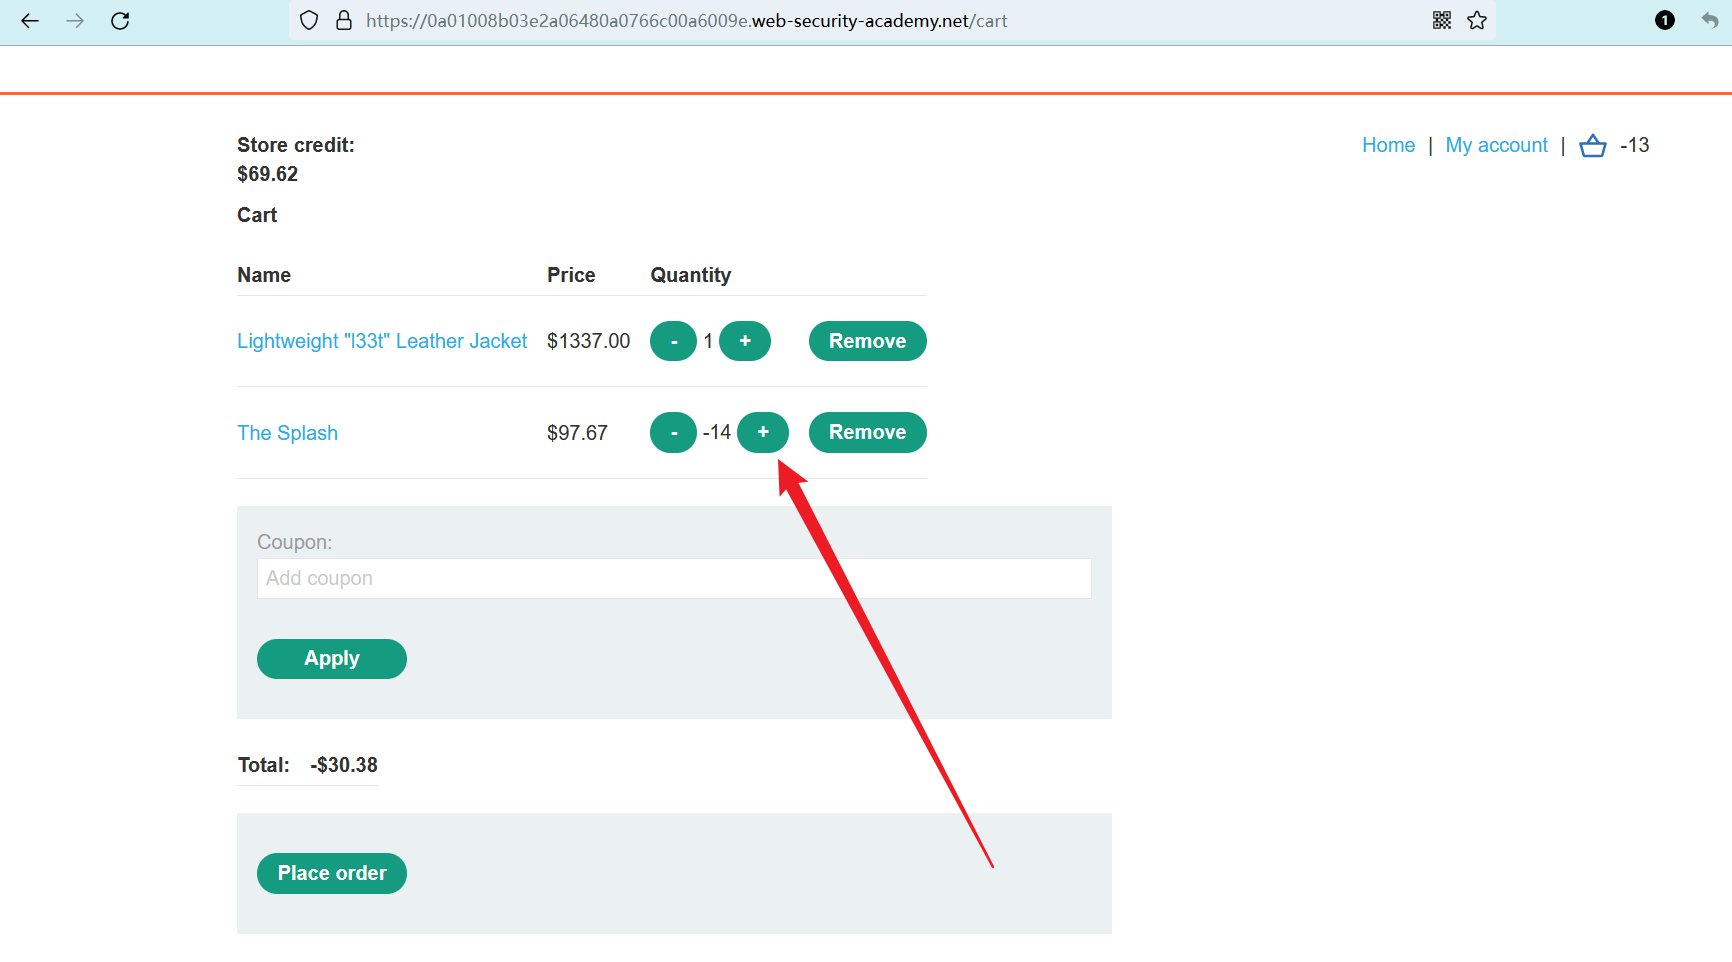Click the cart count -13
Viewport: 1732px width, 962px height.
coord(1635,146)
